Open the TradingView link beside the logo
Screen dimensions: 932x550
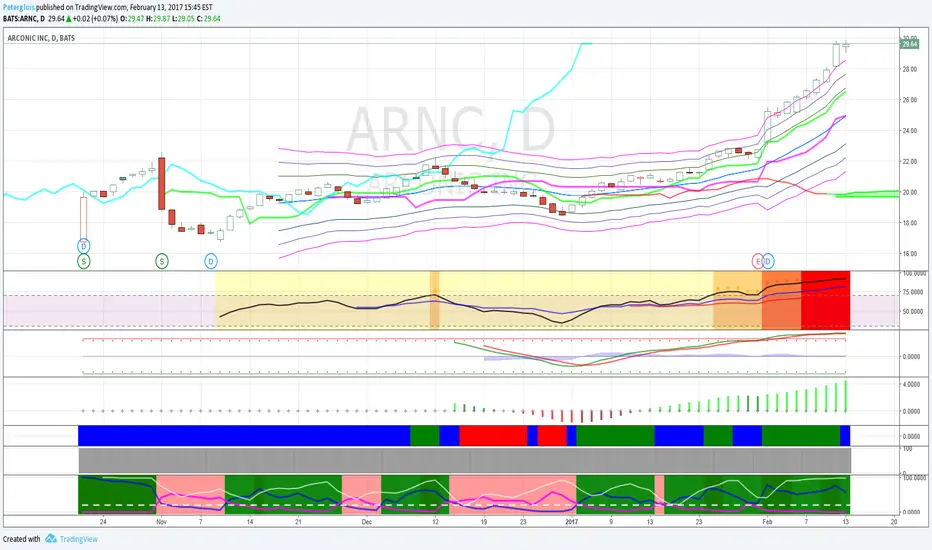pyautogui.click(x=78, y=539)
